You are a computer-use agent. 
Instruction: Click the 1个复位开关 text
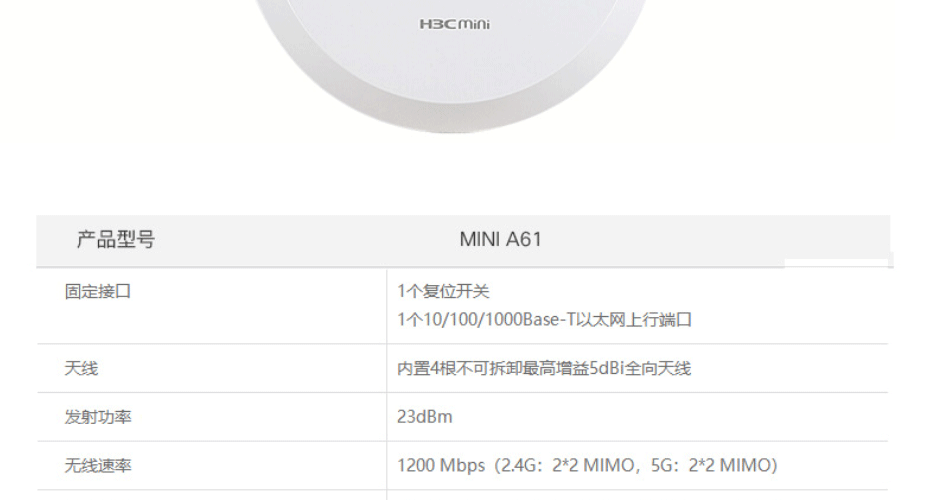pos(443,291)
